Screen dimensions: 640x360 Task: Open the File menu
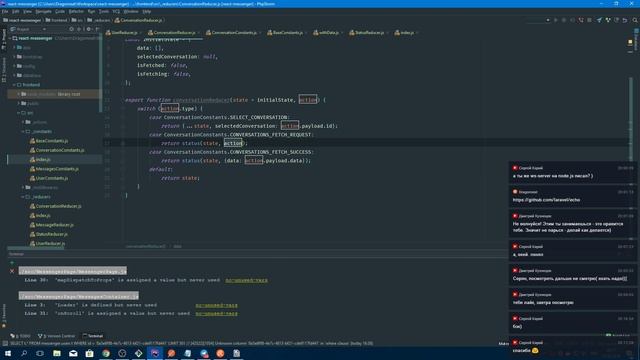coord(5,11)
